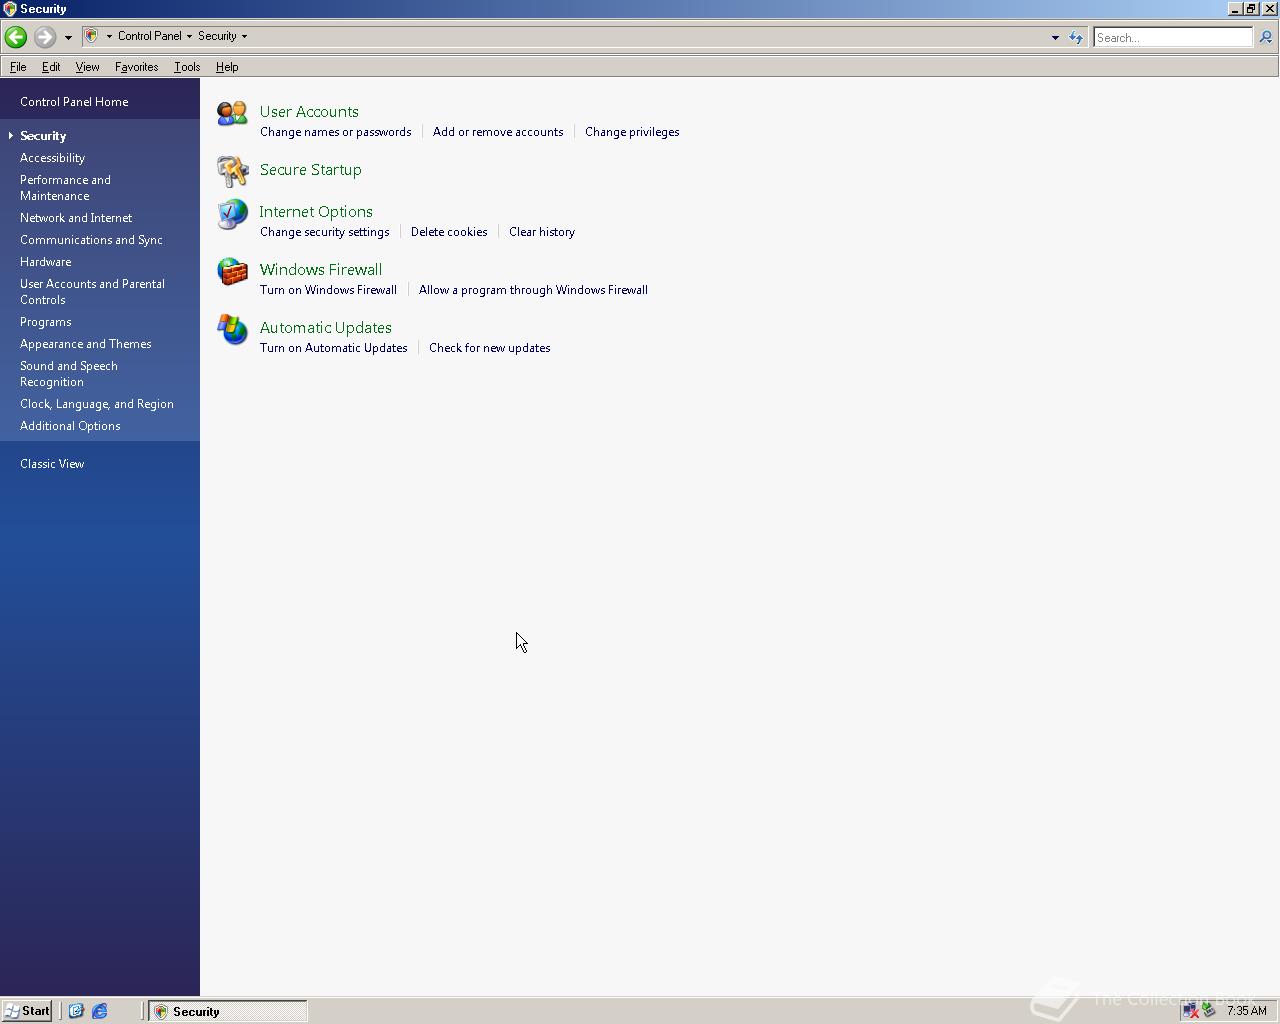This screenshot has height=1024, width=1280.
Task: Open Sound and Speech Recognition category
Action: click(x=69, y=374)
